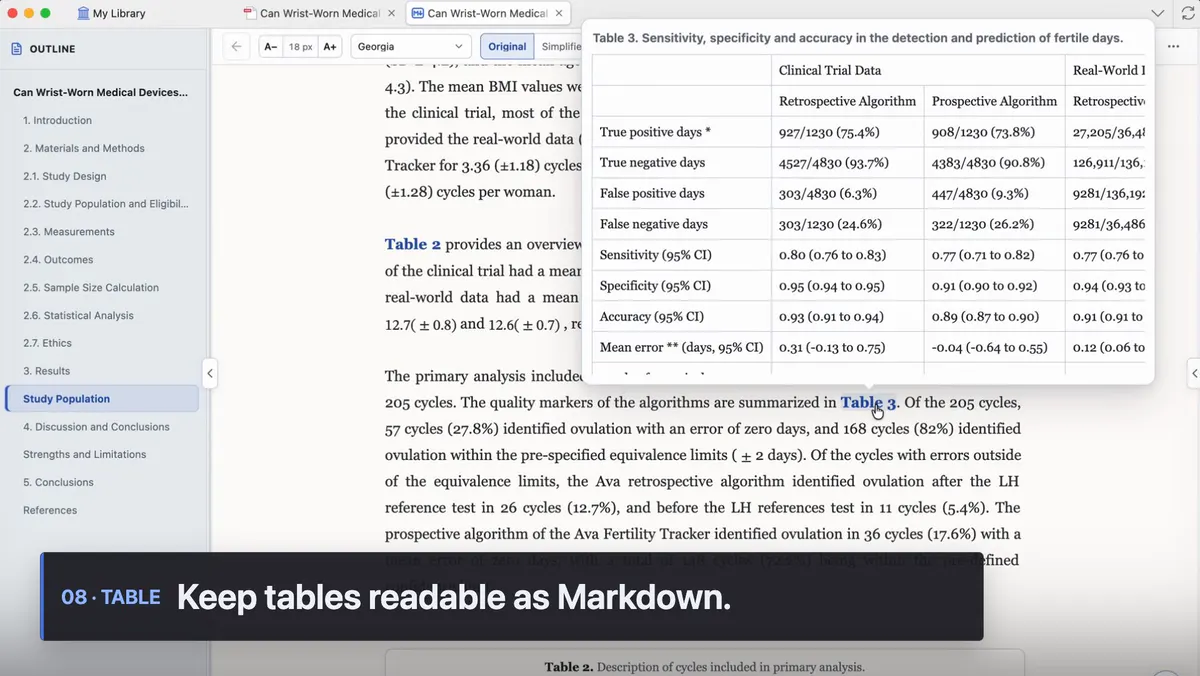Click the Table 3 link in text

pos(868,403)
